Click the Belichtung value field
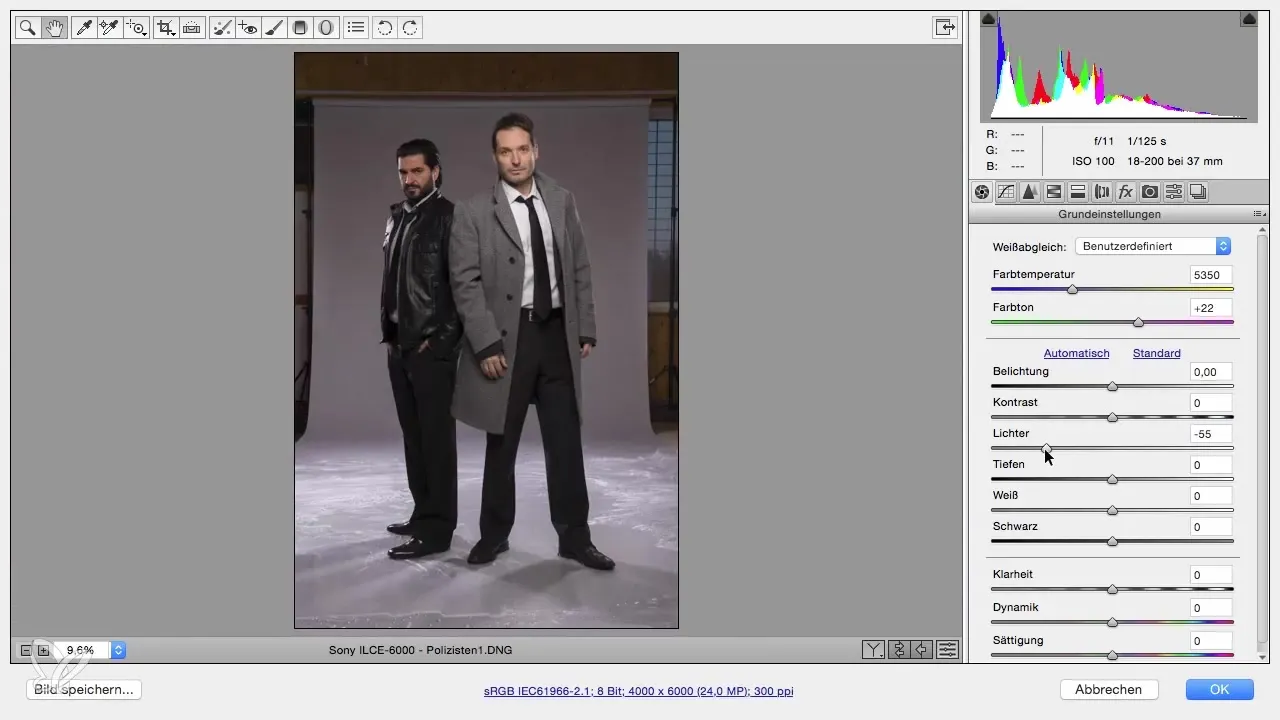Viewport: 1280px width, 720px height. [1211, 372]
